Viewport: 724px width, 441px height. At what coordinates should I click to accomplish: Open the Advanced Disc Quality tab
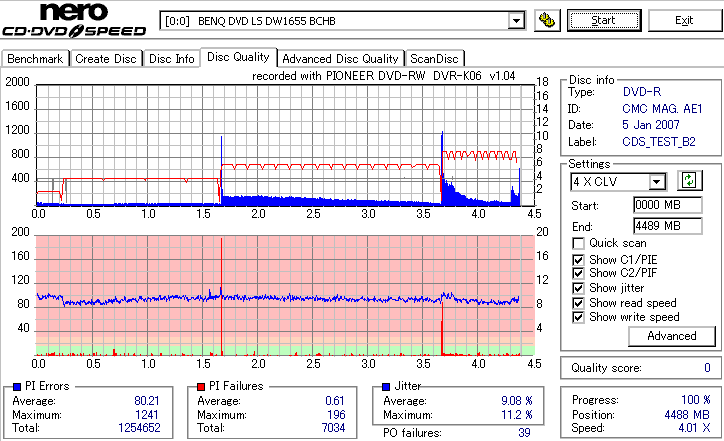click(340, 59)
